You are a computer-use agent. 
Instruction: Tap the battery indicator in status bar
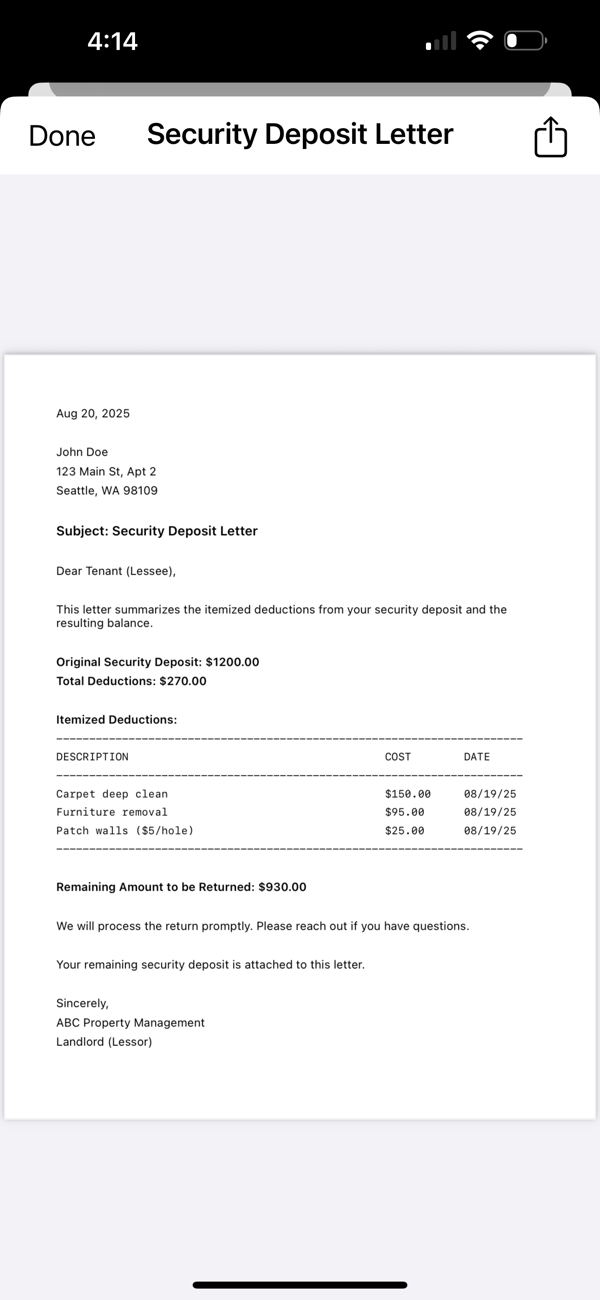(524, 40)
